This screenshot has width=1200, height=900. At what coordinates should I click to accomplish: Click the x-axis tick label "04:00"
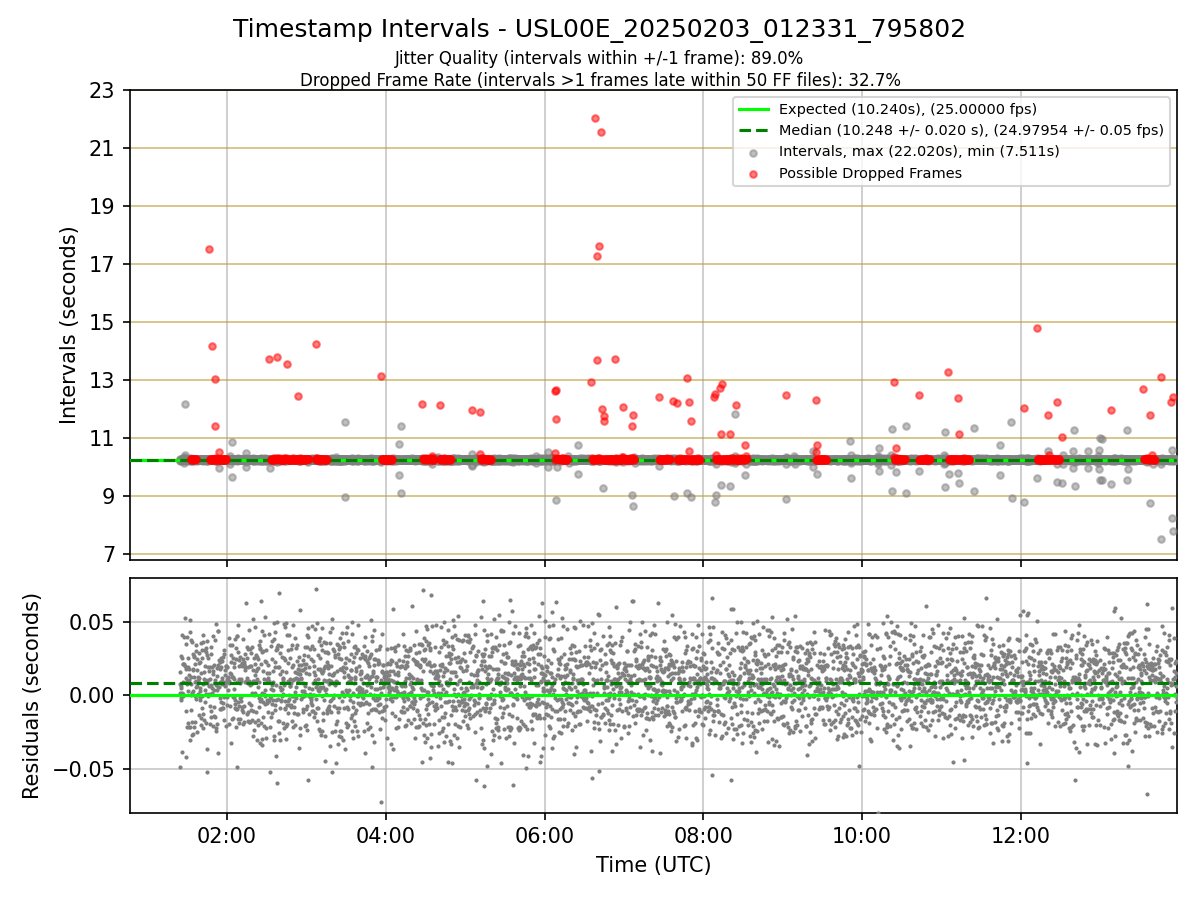coord(386,838)
